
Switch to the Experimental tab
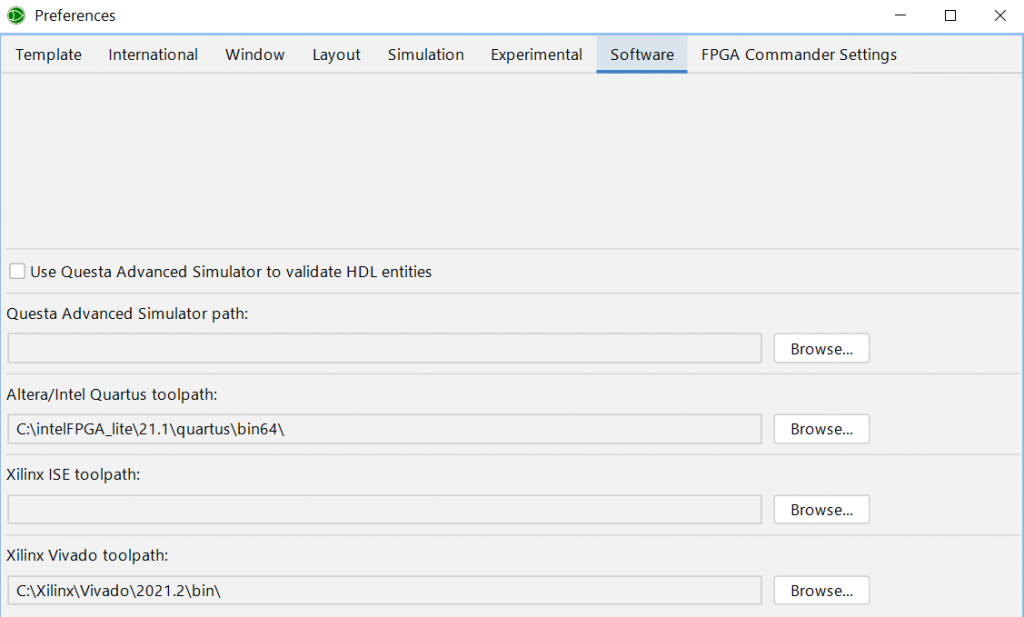[x=536, y=55]
